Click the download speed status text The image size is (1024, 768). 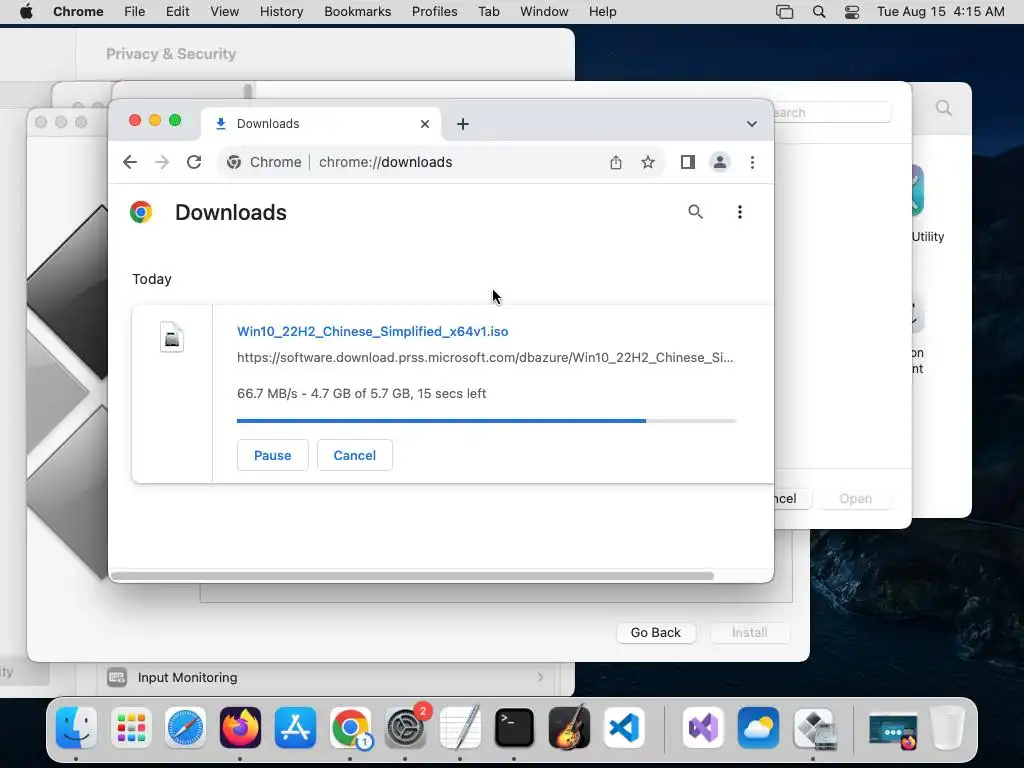361,393
